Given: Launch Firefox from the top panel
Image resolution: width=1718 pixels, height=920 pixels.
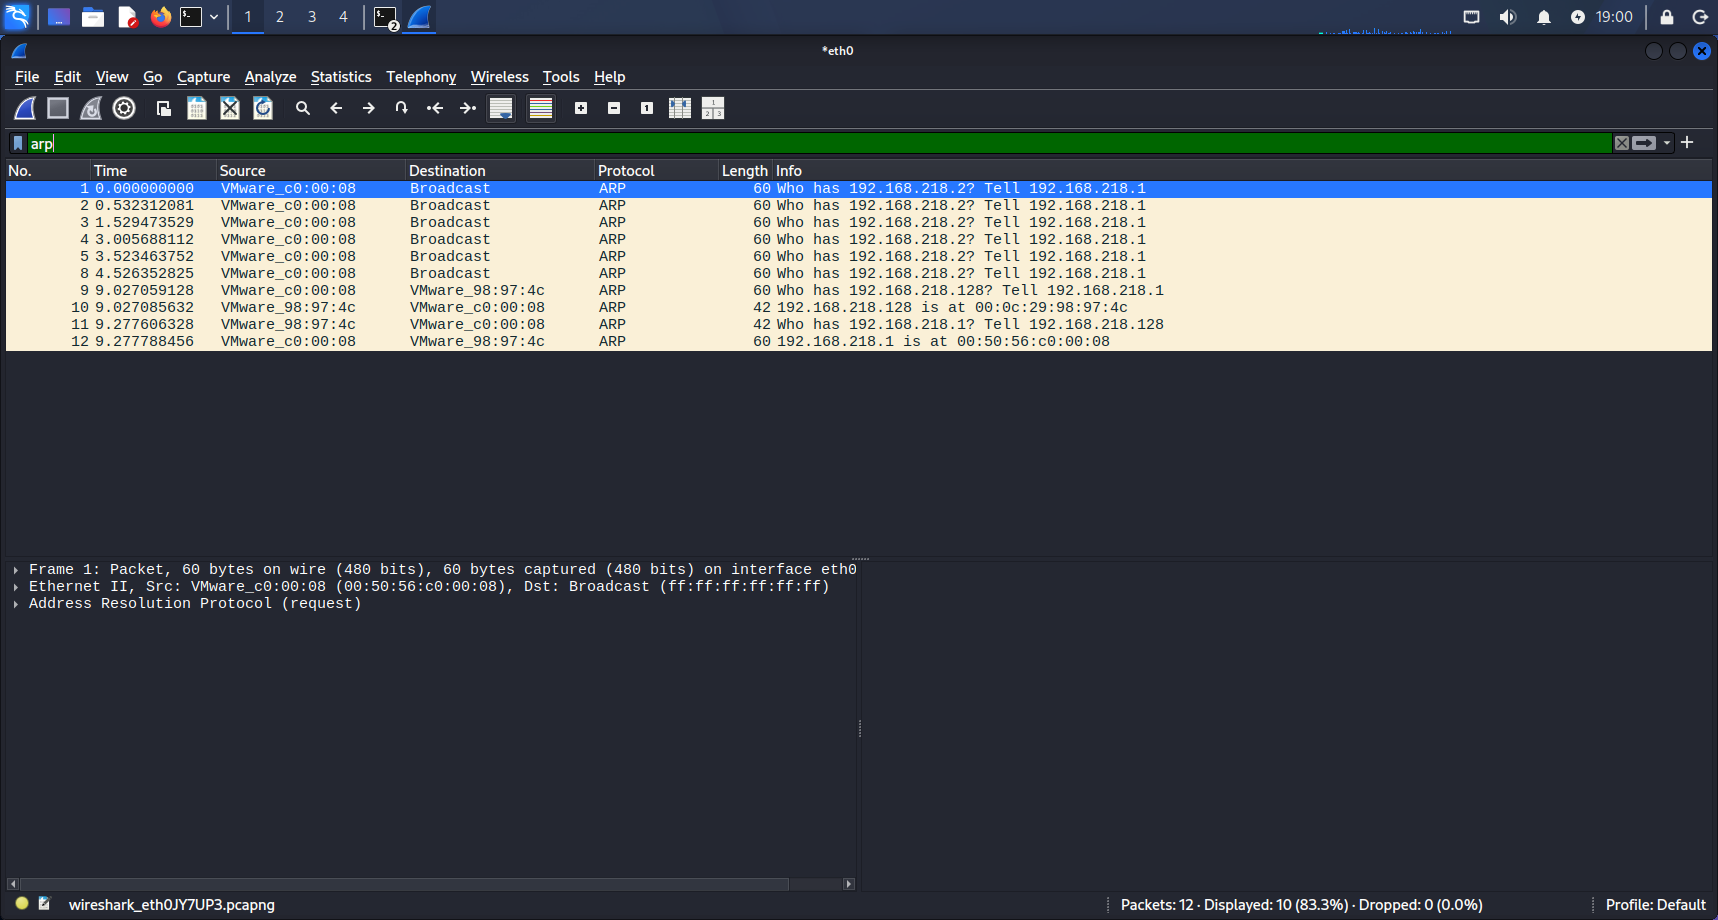Looking at the screenshot, I should (160, 17).
